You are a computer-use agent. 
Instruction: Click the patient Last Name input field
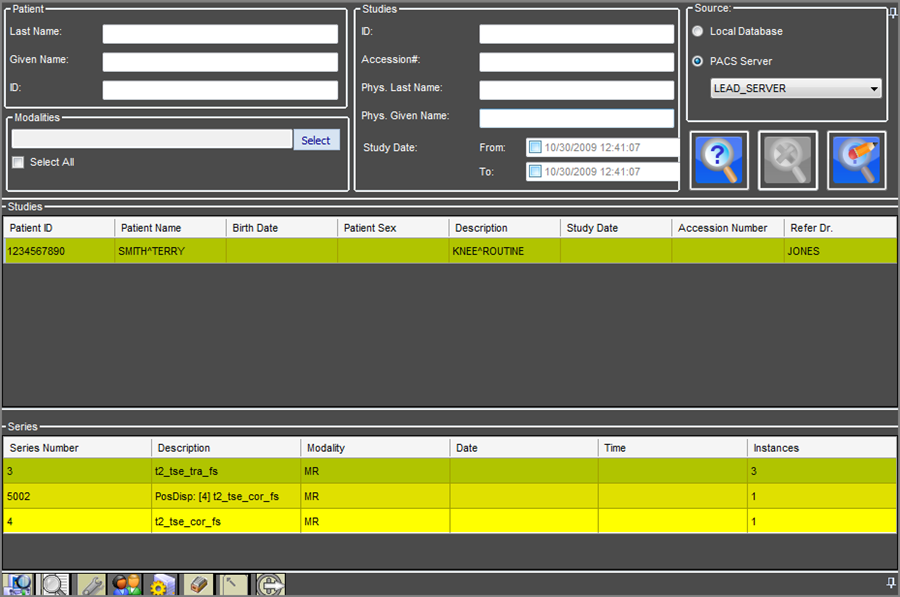pyautogui.click(x=220, y=34)
